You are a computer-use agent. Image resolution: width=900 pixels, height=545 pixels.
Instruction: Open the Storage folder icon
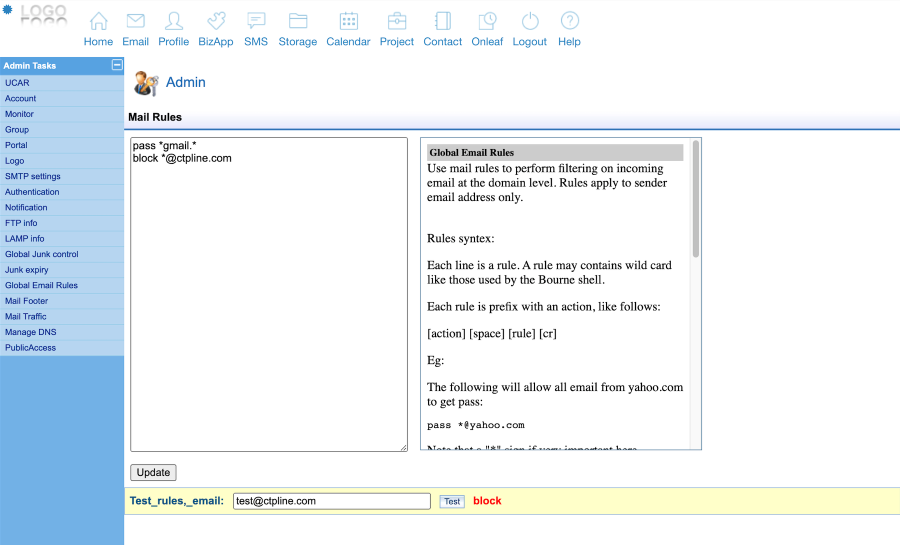tap(297, 21)
